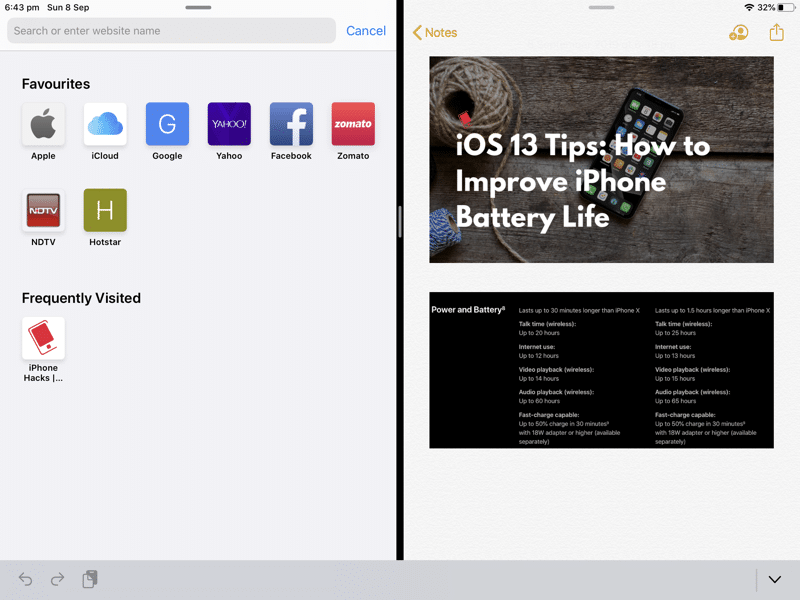This screenshot has height=600, width=800.
Task: Open frequently visited iPhone Hacks site
Action: click(43, 339)
